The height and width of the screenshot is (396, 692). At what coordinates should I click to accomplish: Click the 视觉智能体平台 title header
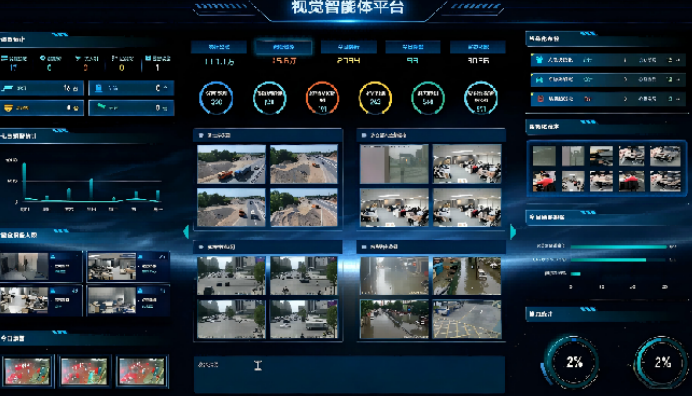click(348, 8)
